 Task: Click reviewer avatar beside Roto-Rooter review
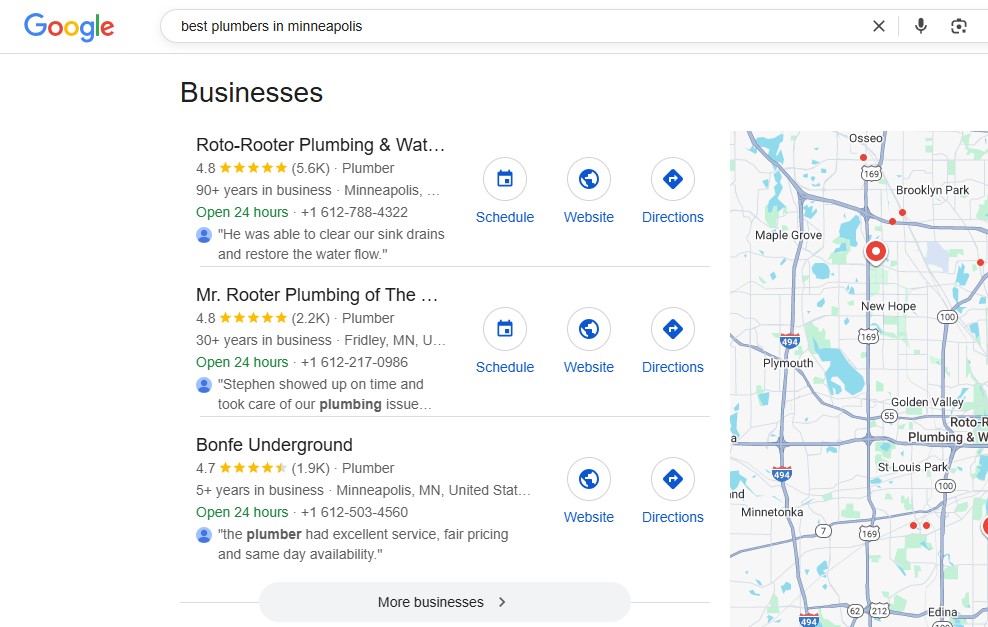[204, 235]
